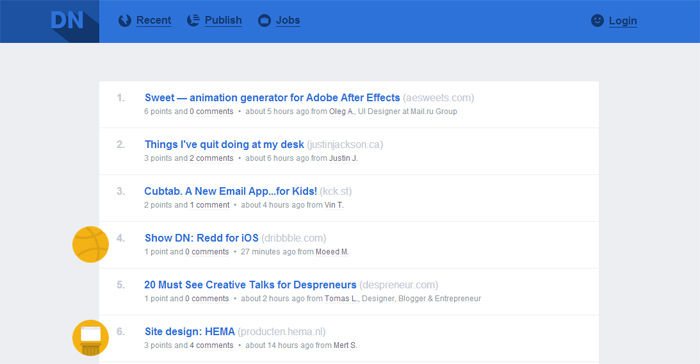Viewport: 700px width, 364px height.
Task: Click 'about 6 hours ago' timestamp
Action: click(277, 158)
